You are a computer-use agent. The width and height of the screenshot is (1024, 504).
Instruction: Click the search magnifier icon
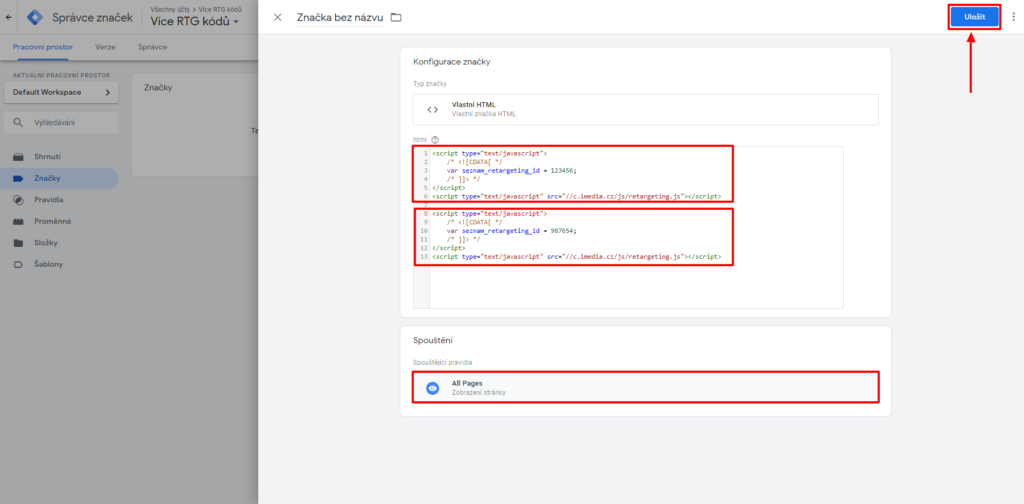point(18,123)
